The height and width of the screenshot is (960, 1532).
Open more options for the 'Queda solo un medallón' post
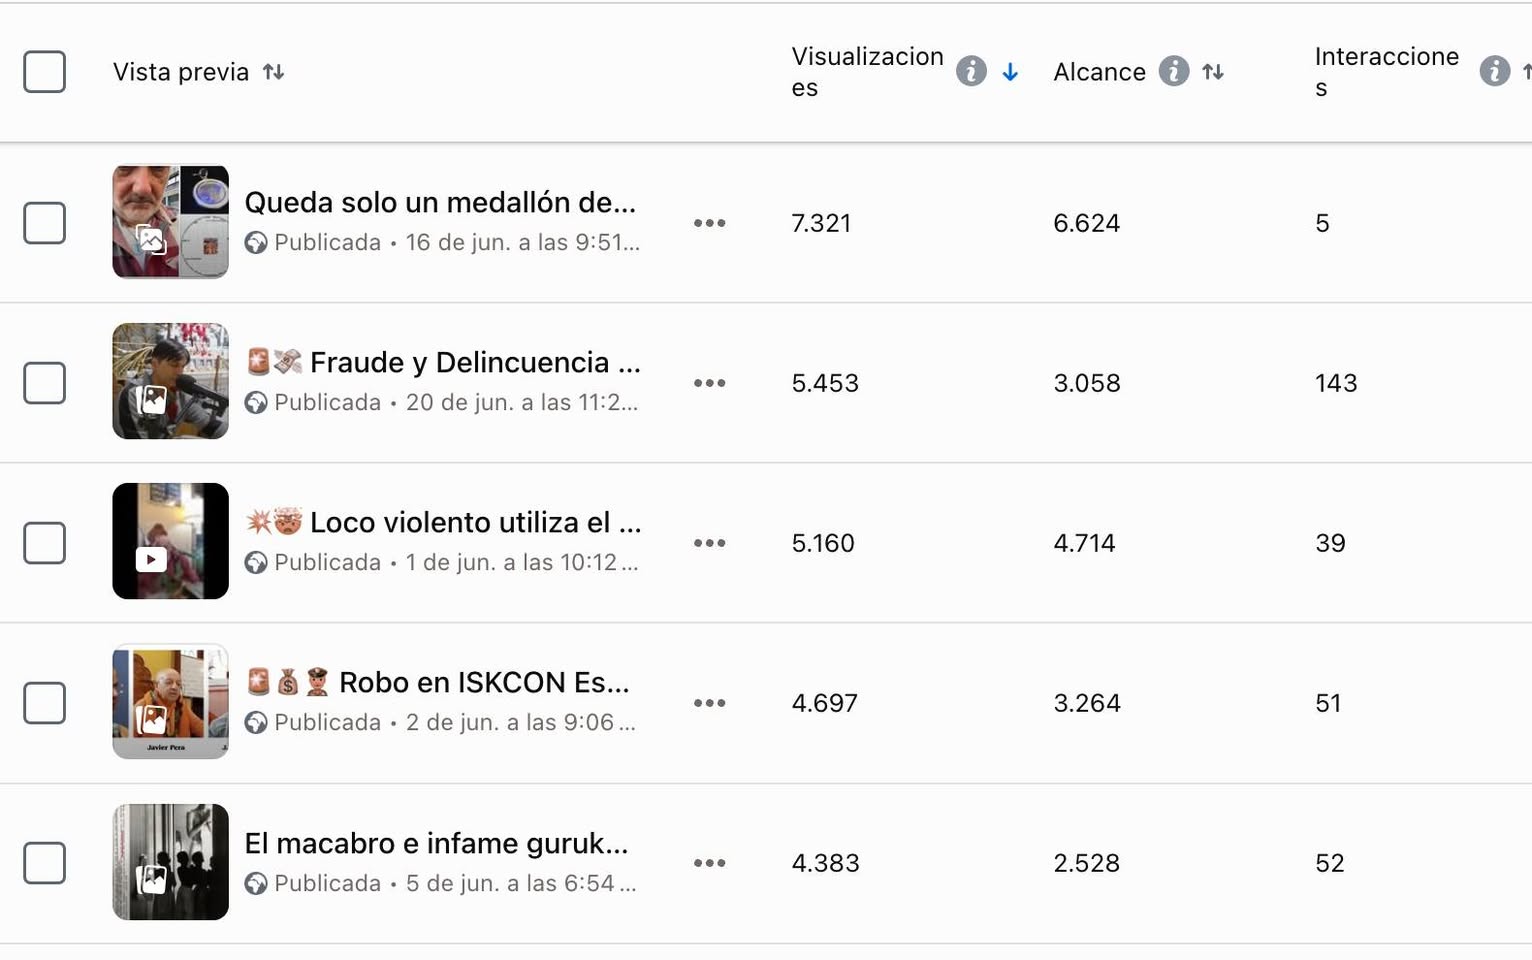tap(709, 223)
